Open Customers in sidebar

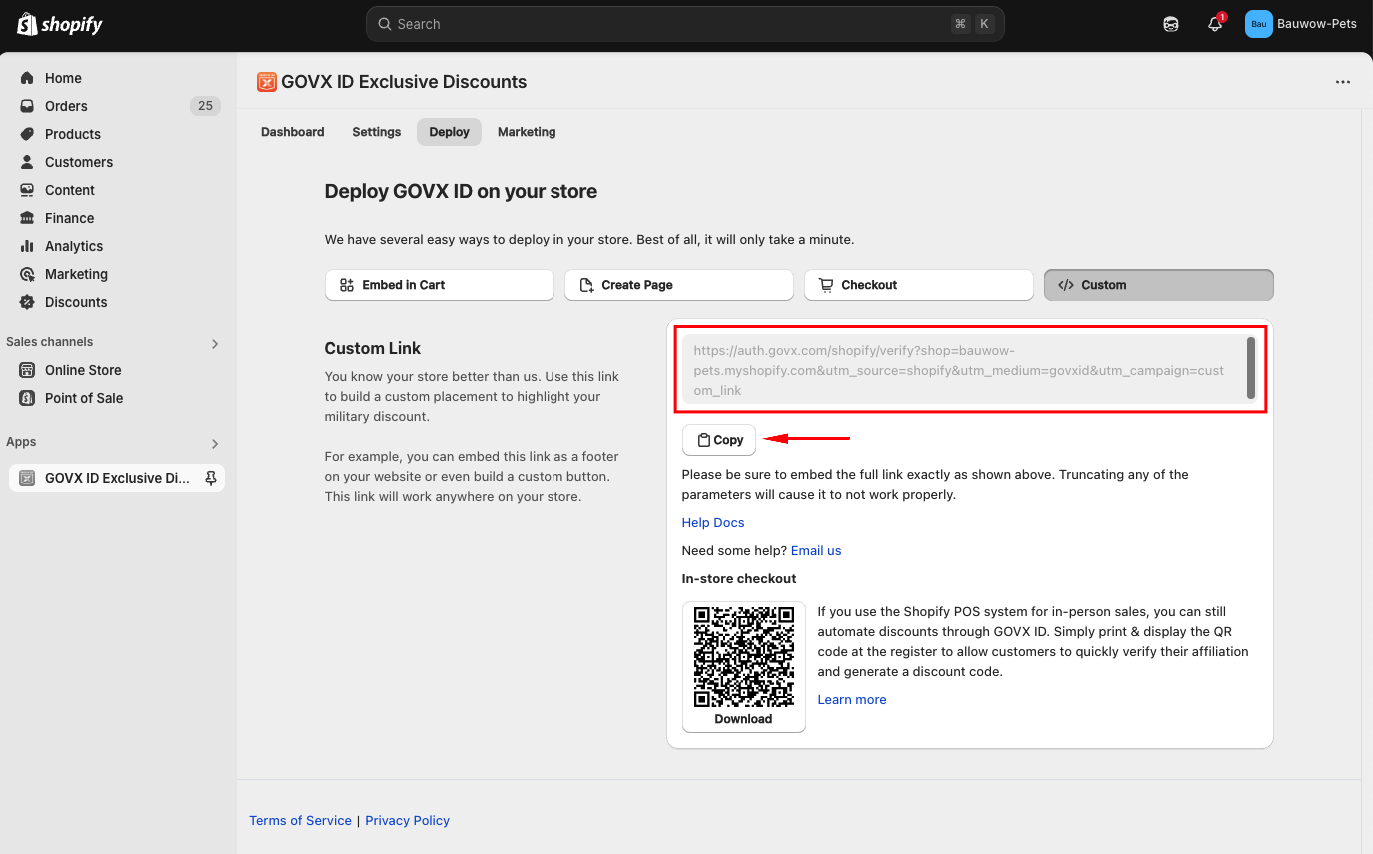(x=79, y=162)
